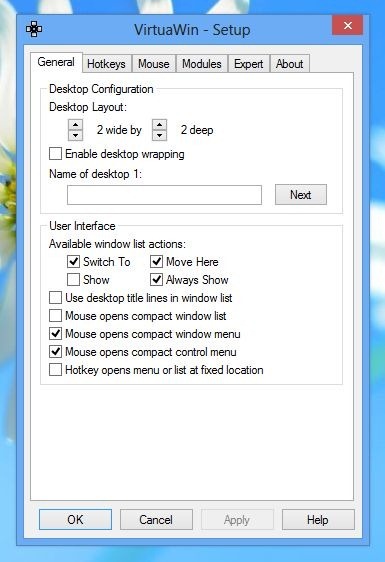The width and height of the screenshot is (385, 562).
Task: Go to the Expert tab
Action: click(248, 64)
